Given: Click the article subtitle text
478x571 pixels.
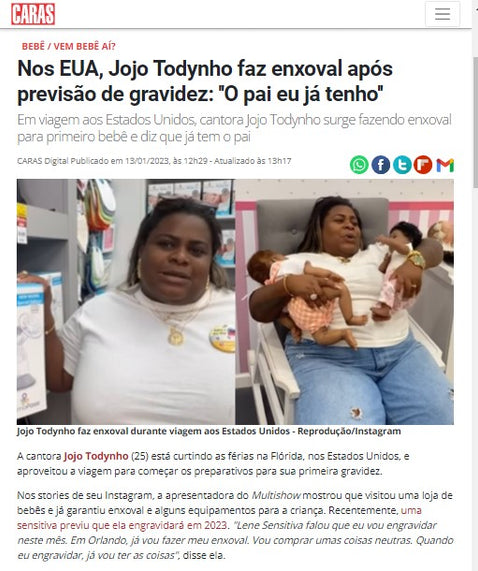Looking at the screenshot, I should pyautogui.click(x=234, y=128).
